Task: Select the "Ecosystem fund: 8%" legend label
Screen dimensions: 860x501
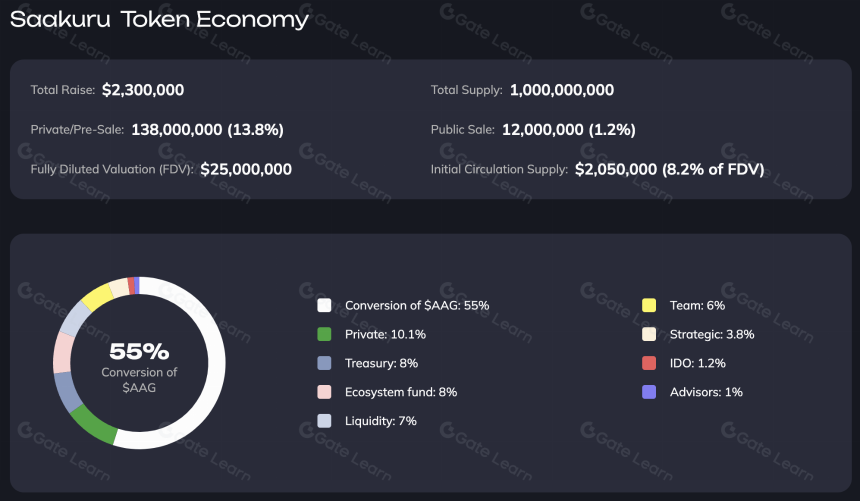Action: [401, 392]
